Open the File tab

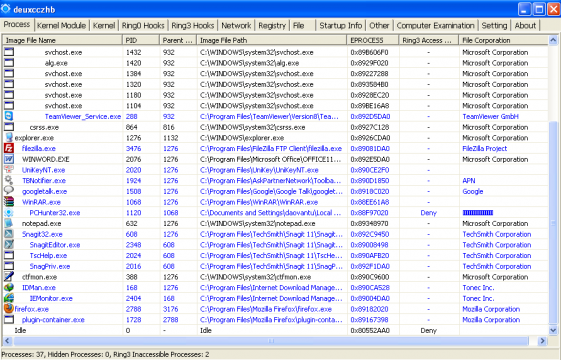coord(298,26)
